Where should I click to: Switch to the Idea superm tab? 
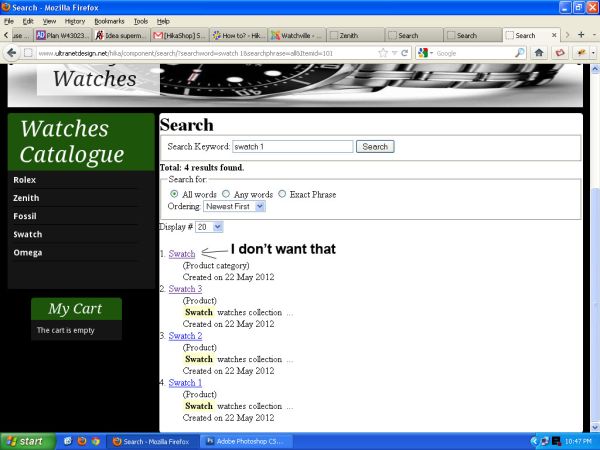click(x=121, y=36)
